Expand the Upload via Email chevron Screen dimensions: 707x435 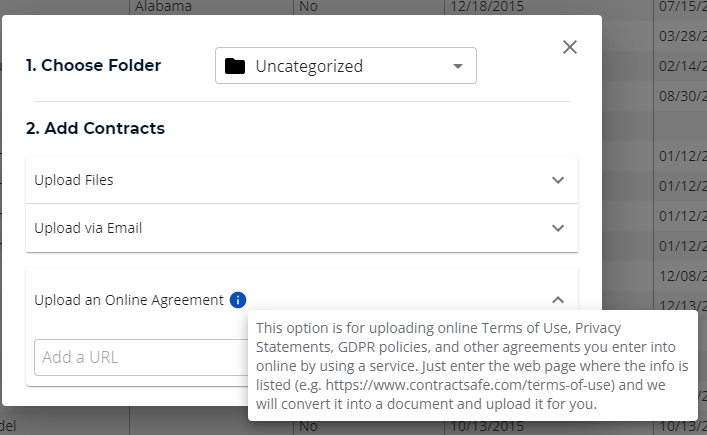558,228
